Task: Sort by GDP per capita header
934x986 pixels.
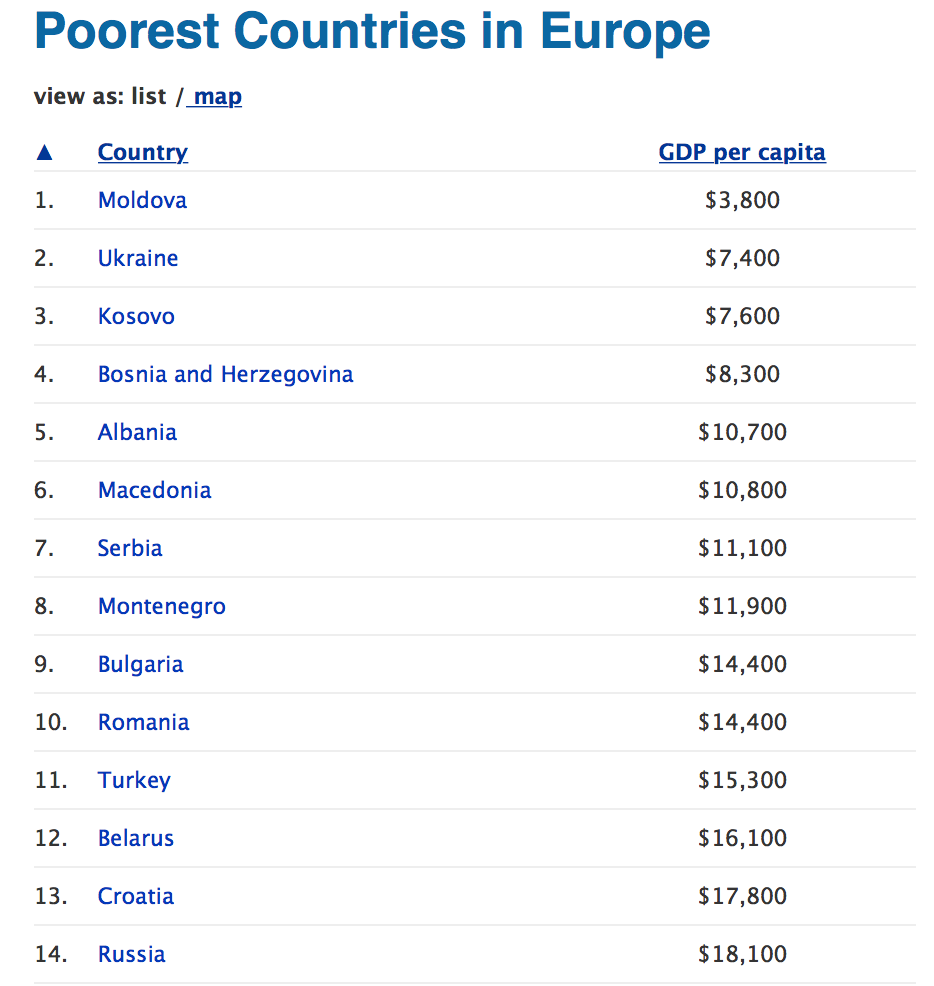Action: click(742, 153)
